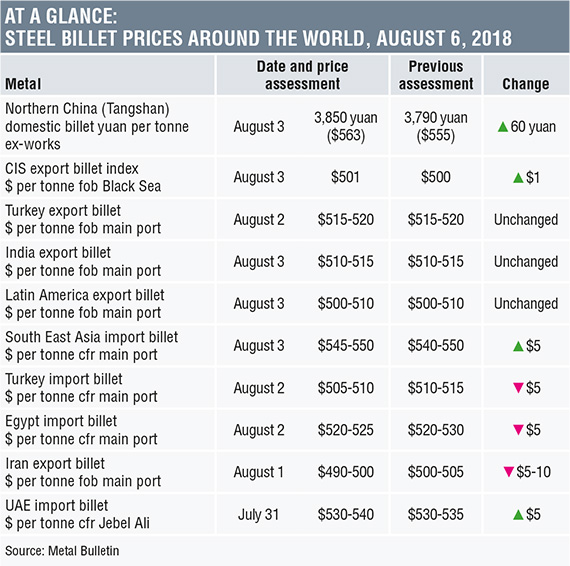Click Source: Metal Bulletin text
The image size is (570, 566).
click(x=62, y=551)
